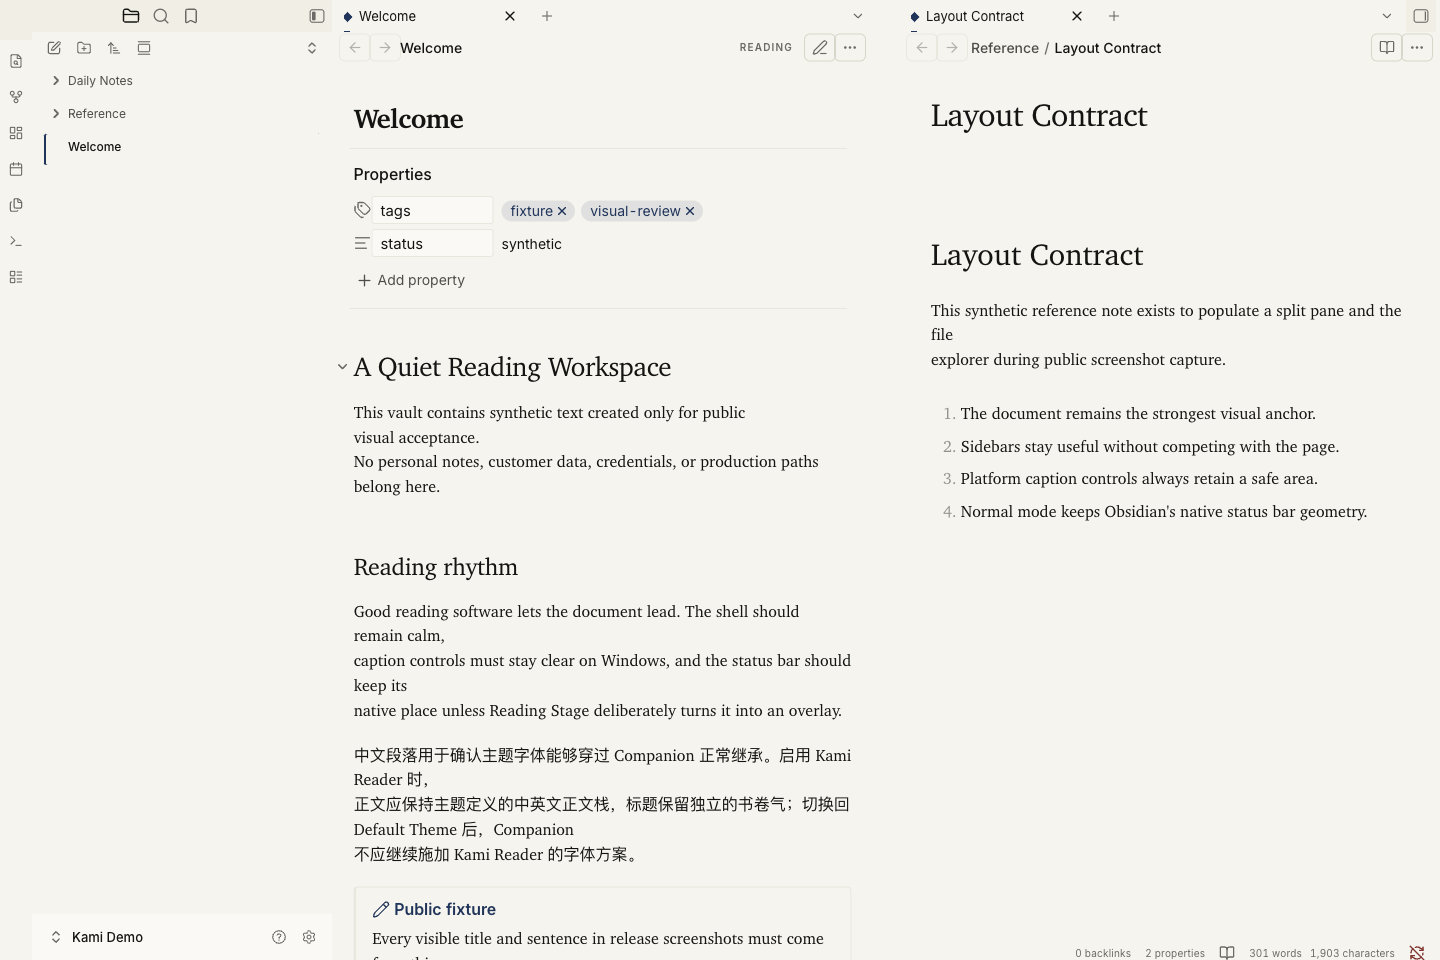Click the Reference breadcrumb link
This screenshot has width=1440, height=960.
point(1005,48)
